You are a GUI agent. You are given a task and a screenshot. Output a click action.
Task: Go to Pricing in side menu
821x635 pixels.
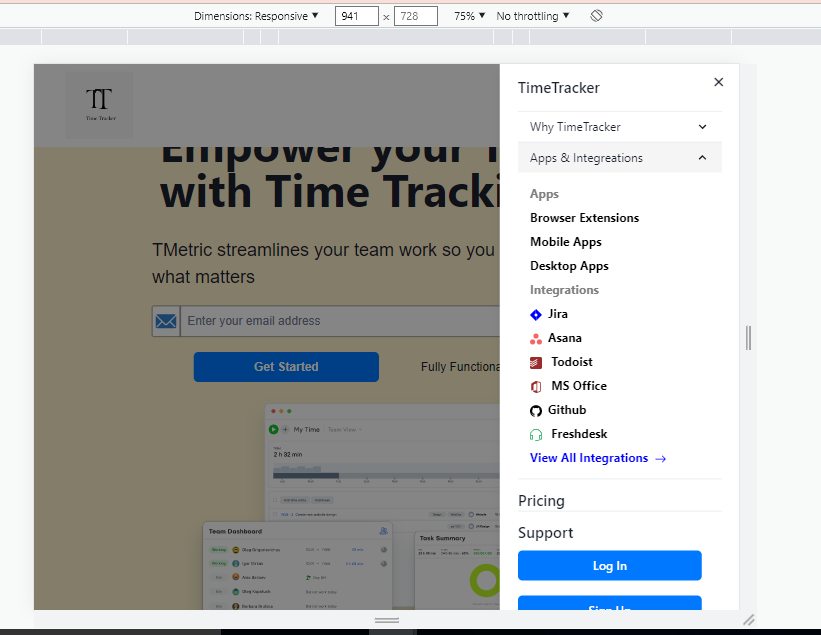(541, 501)
